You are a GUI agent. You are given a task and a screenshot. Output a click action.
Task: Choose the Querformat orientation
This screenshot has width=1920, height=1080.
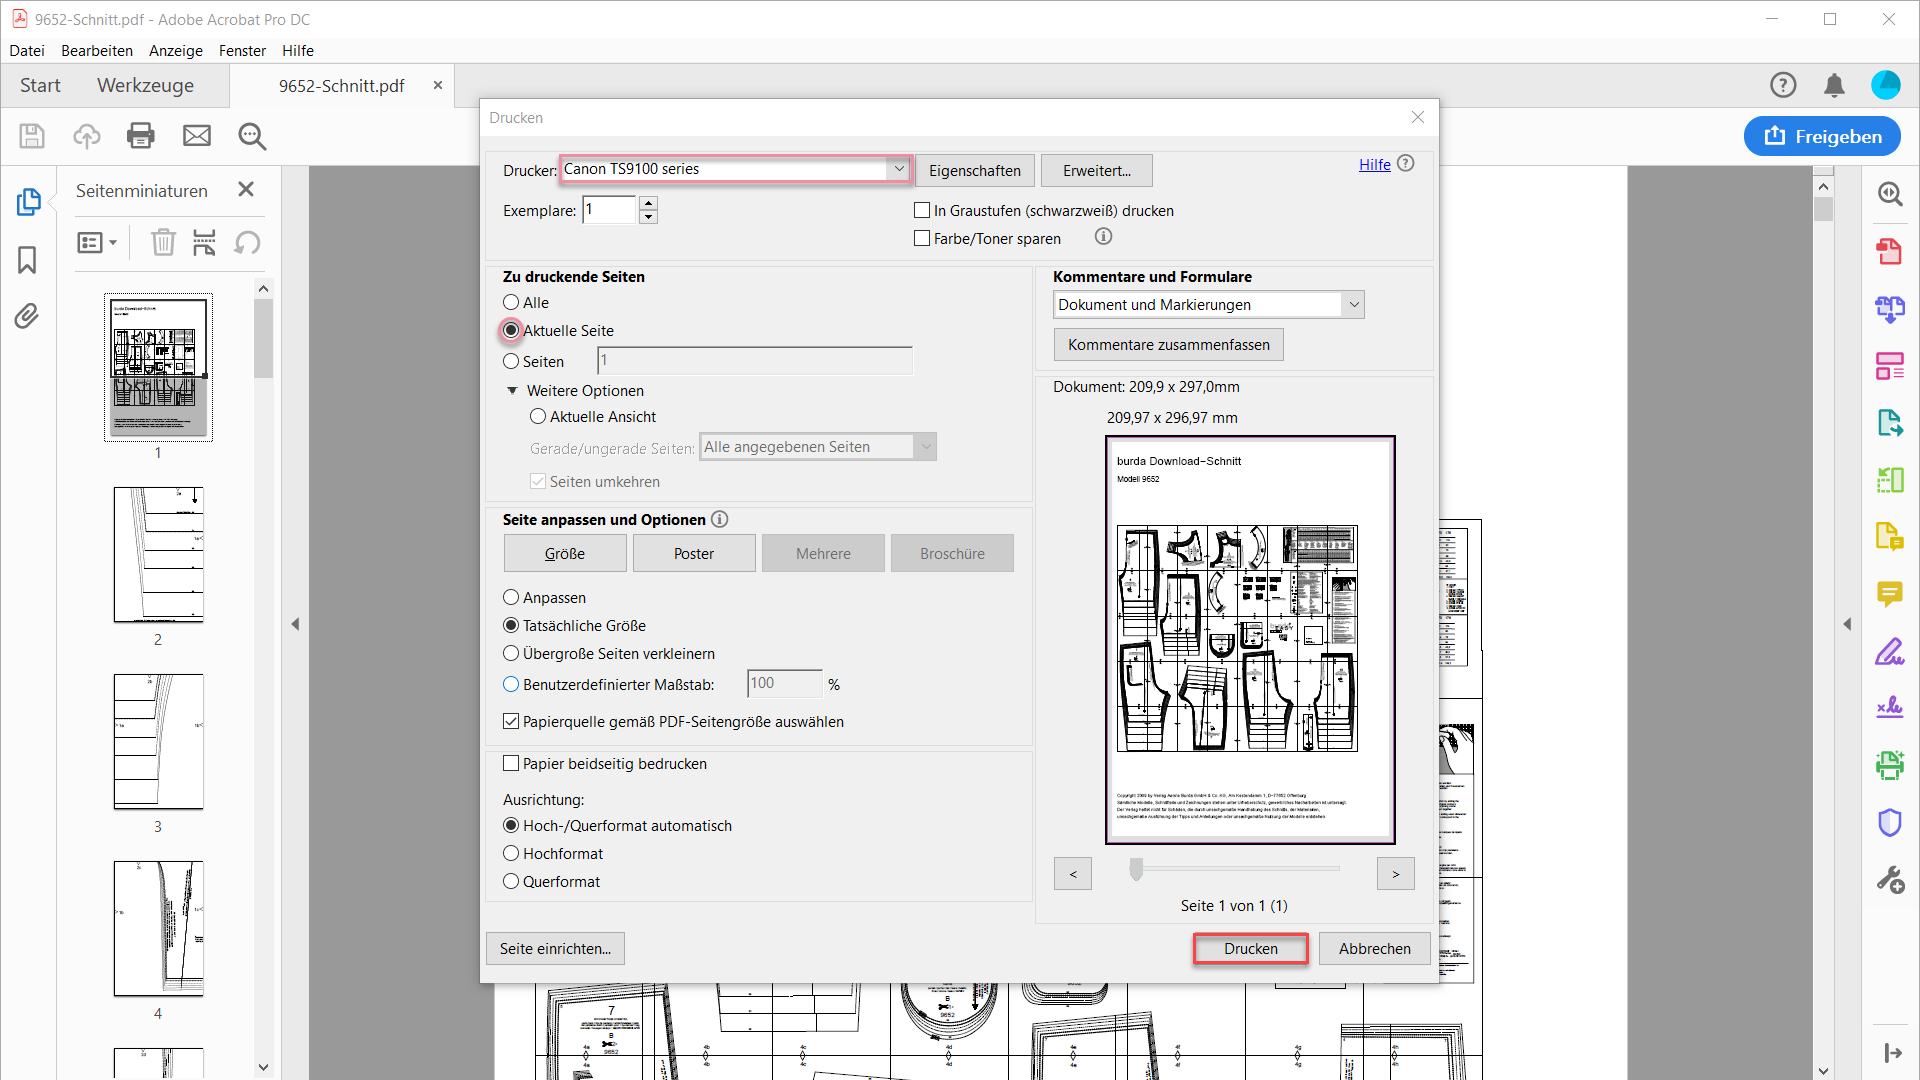511,882
